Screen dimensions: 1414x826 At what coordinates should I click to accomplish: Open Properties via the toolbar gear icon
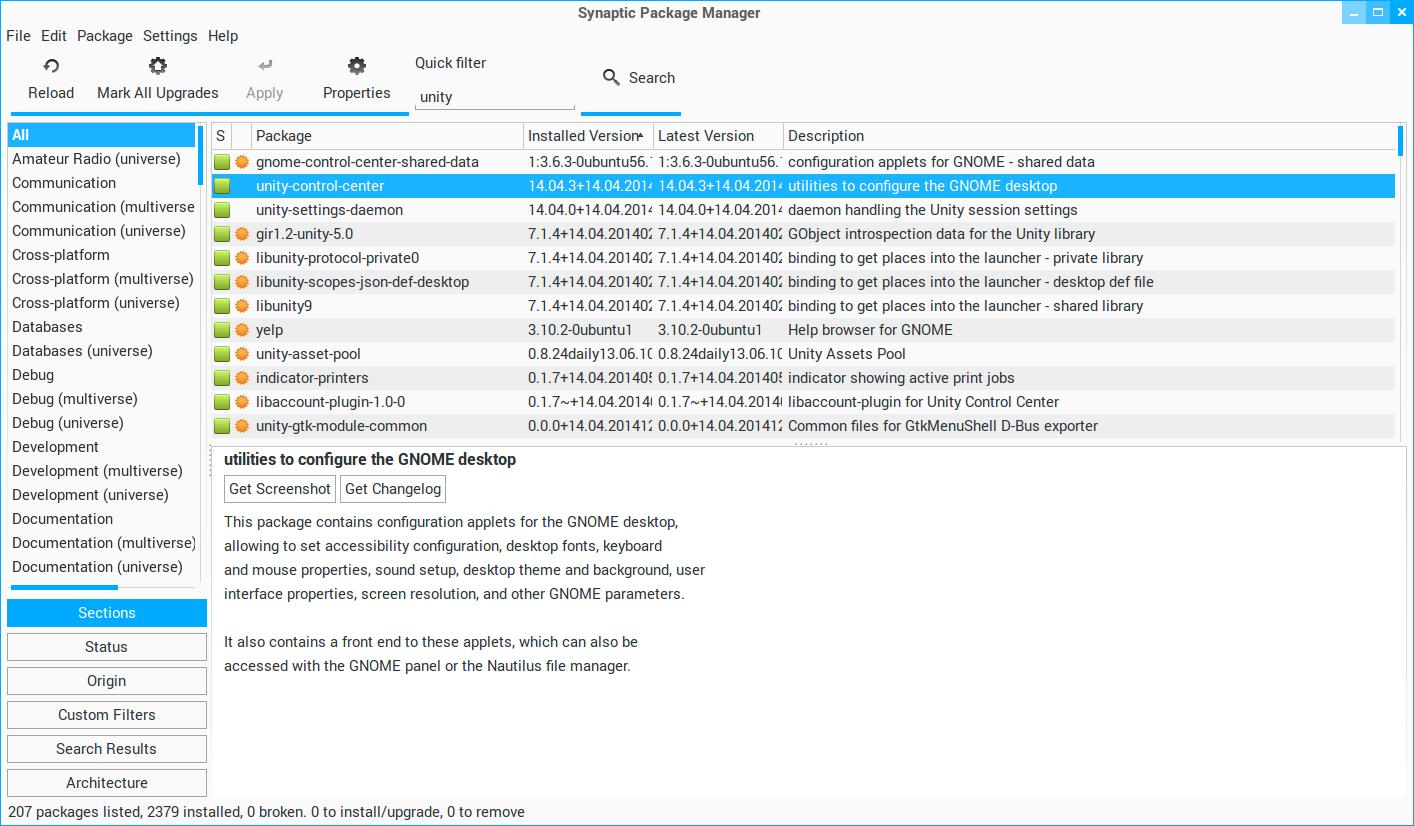pos(356,66)
